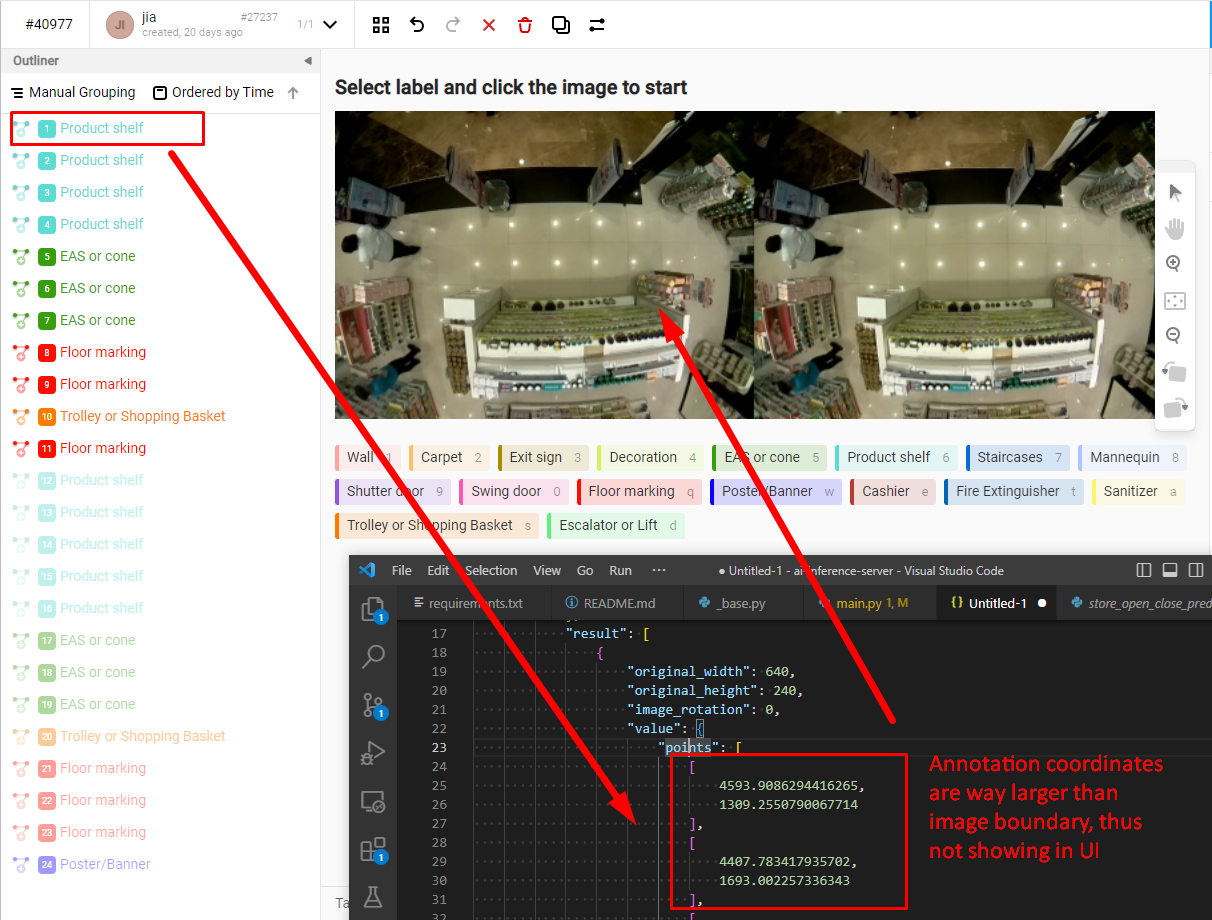The image size is (1212, 920).
Task: Select the Decoration label
Action: click(x=651, y=457)
